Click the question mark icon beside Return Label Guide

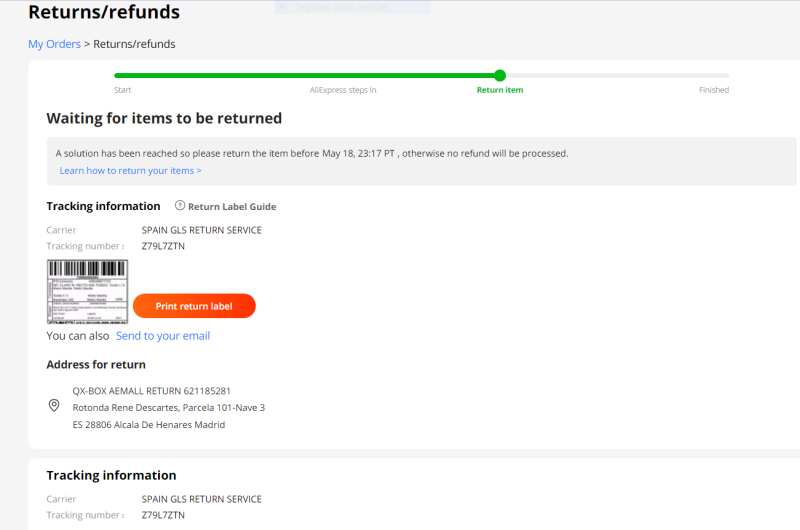coord(180,206)
